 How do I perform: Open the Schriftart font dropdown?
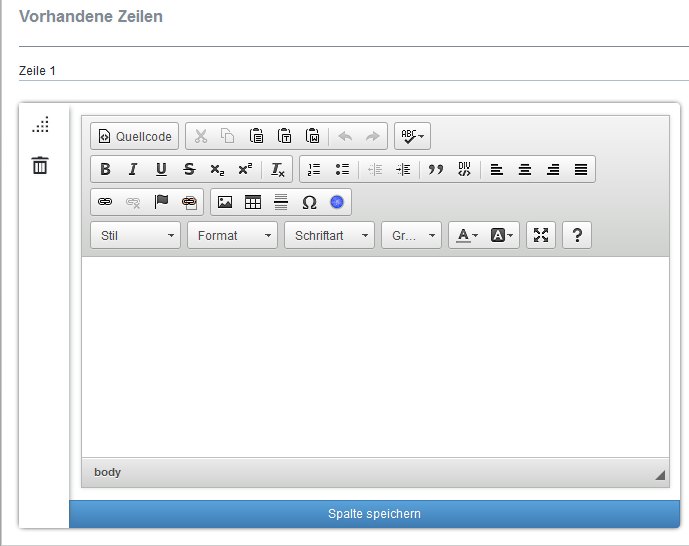pyautogui.click(x=330, y=235)
